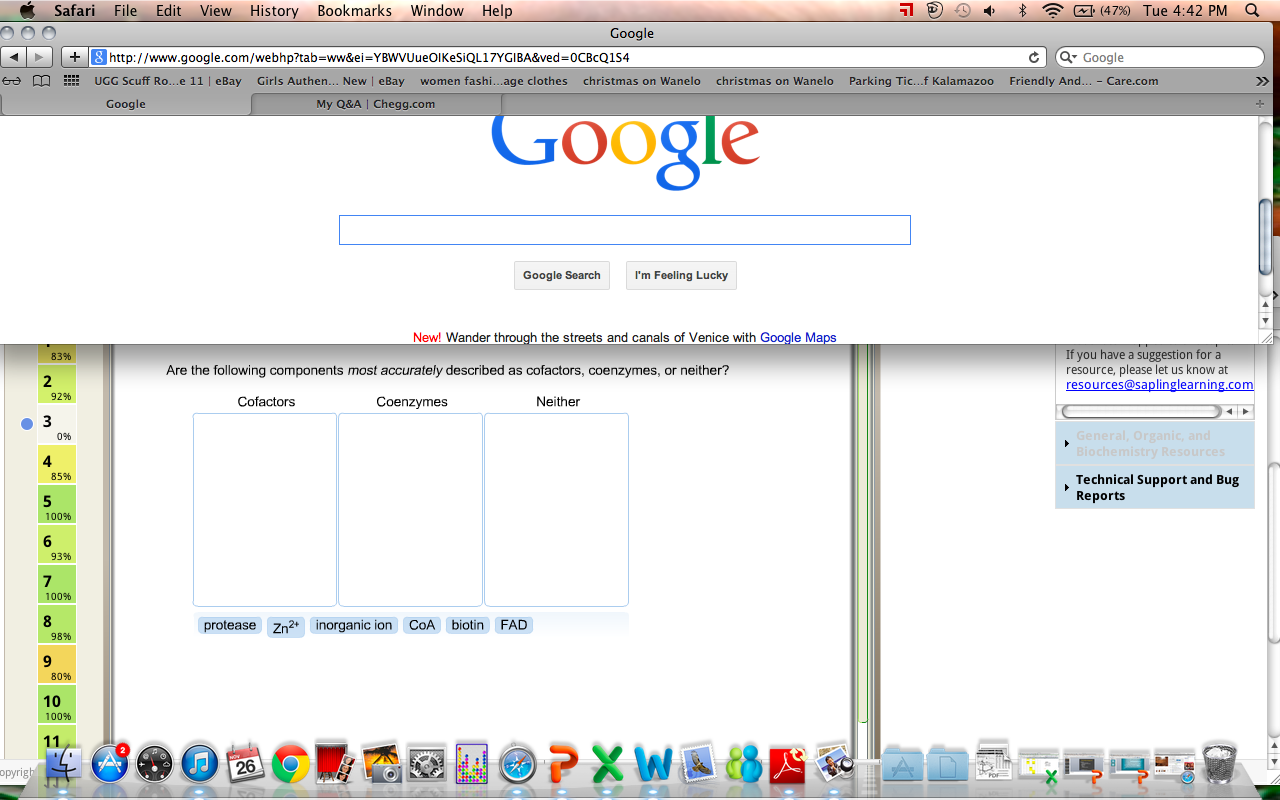The width and height of the screenshot is (1280, 800).
Task: Open the Safari menu
Action: [x=74, y=11]
